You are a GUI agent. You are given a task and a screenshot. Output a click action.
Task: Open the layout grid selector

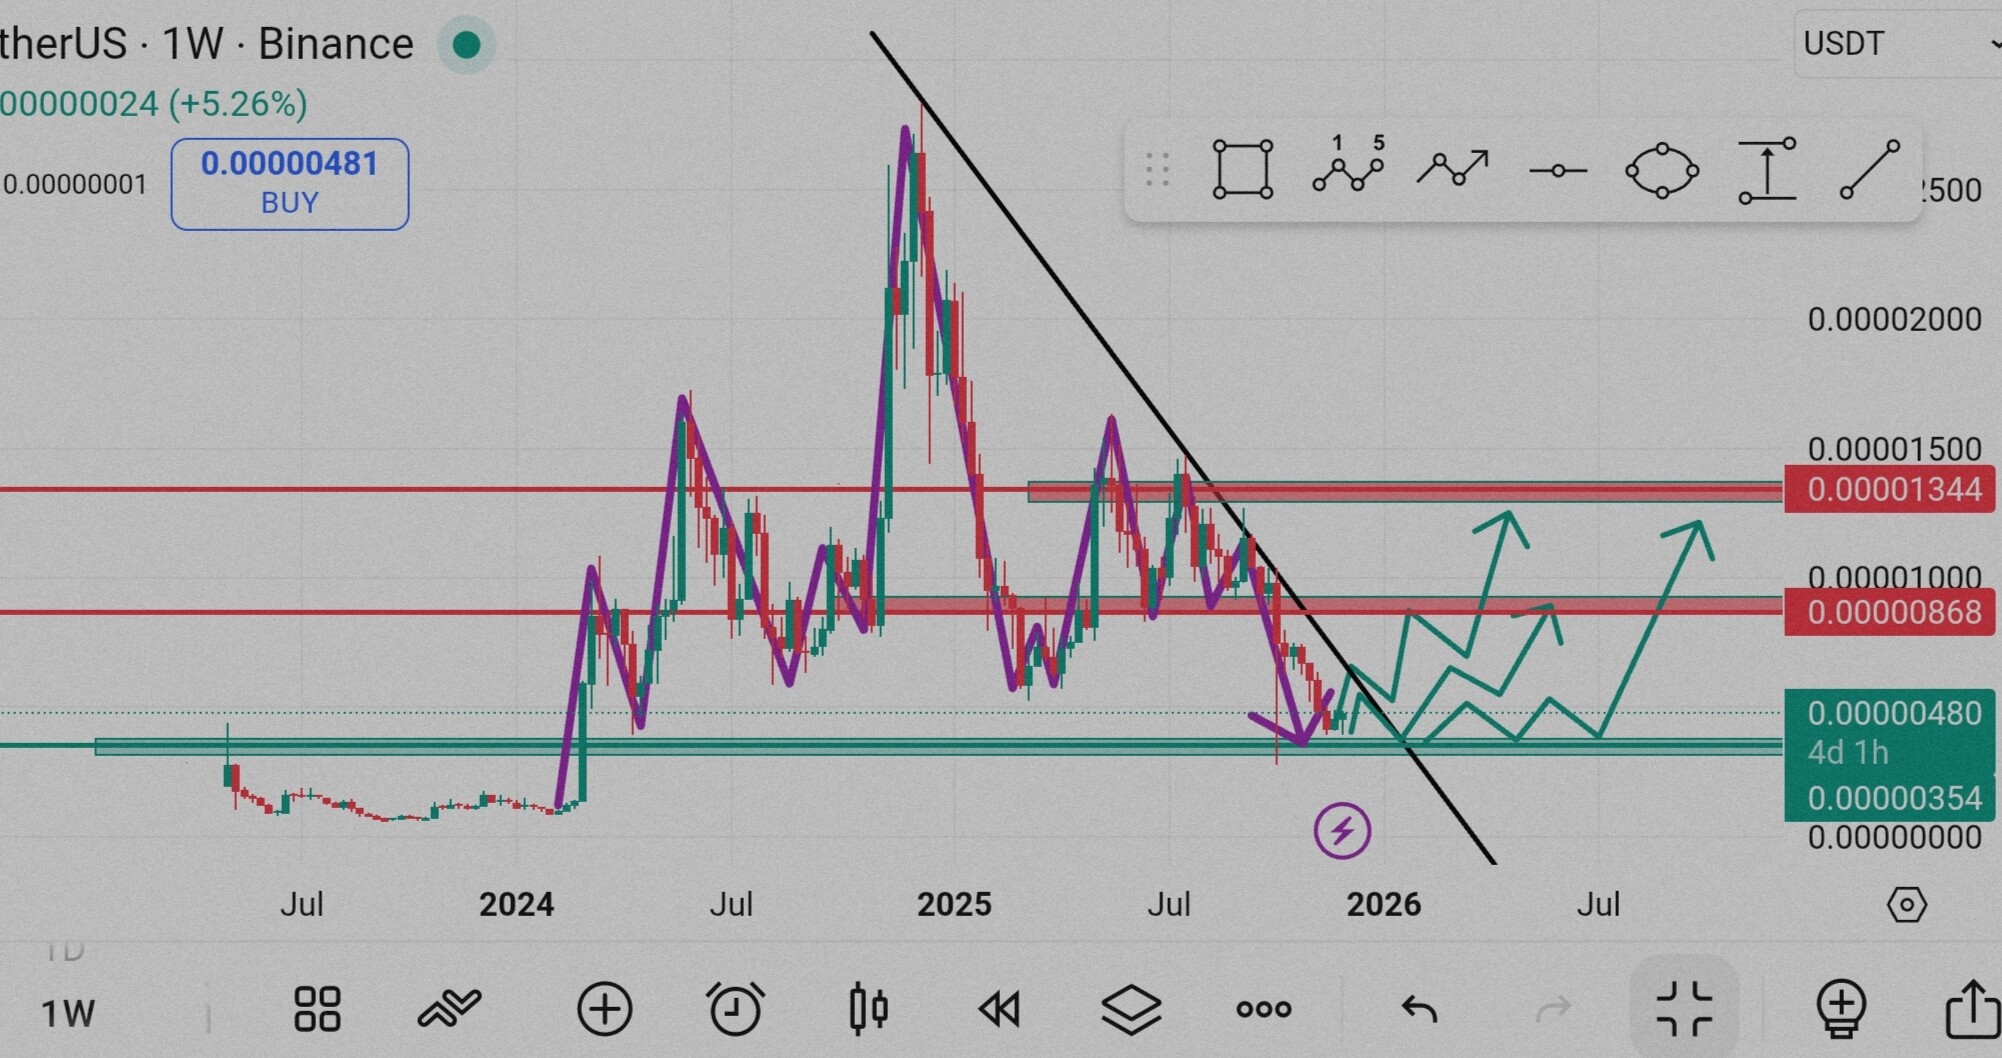[x=317, y=1009]
